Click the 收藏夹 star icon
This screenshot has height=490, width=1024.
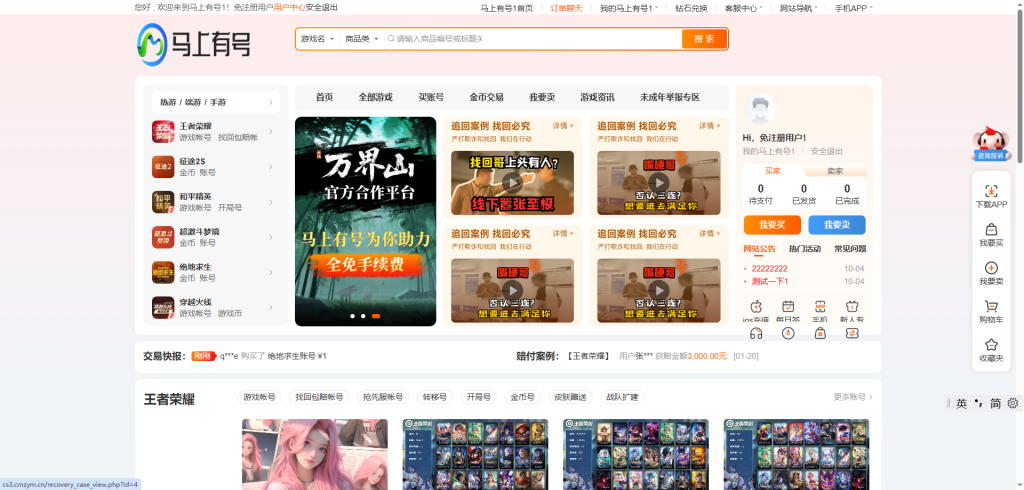[x=991, y=345]
